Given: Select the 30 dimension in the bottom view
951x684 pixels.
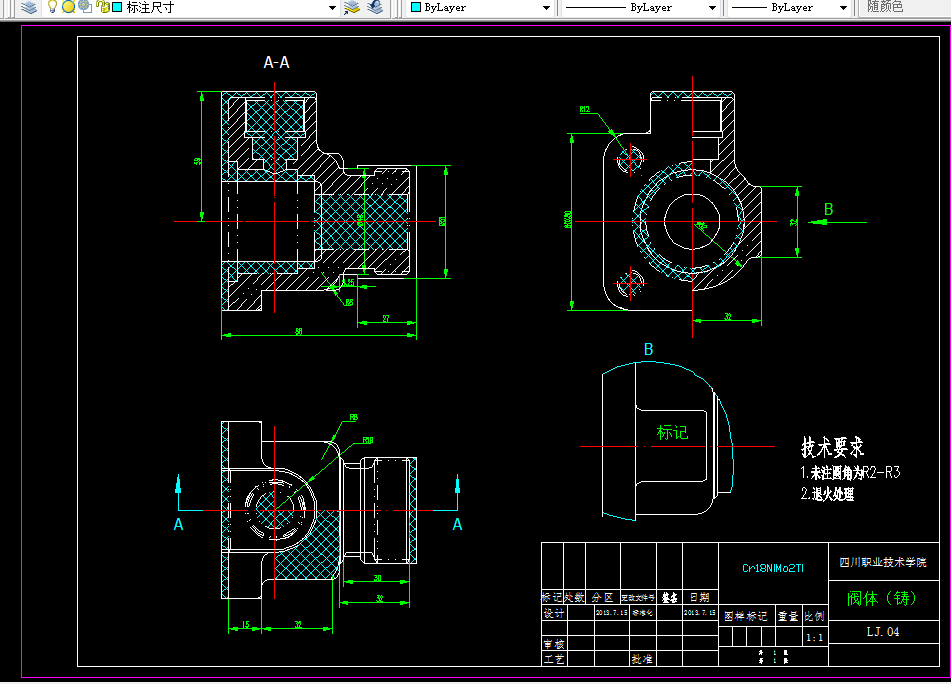Looking at the screenshot, I should (x=377, y=578).
